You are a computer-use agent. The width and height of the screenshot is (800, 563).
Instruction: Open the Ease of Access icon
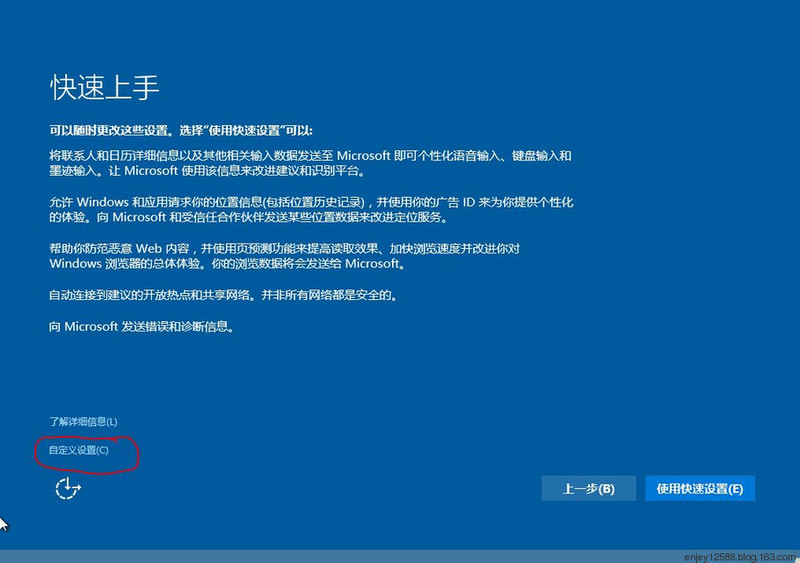click(68, 488)
